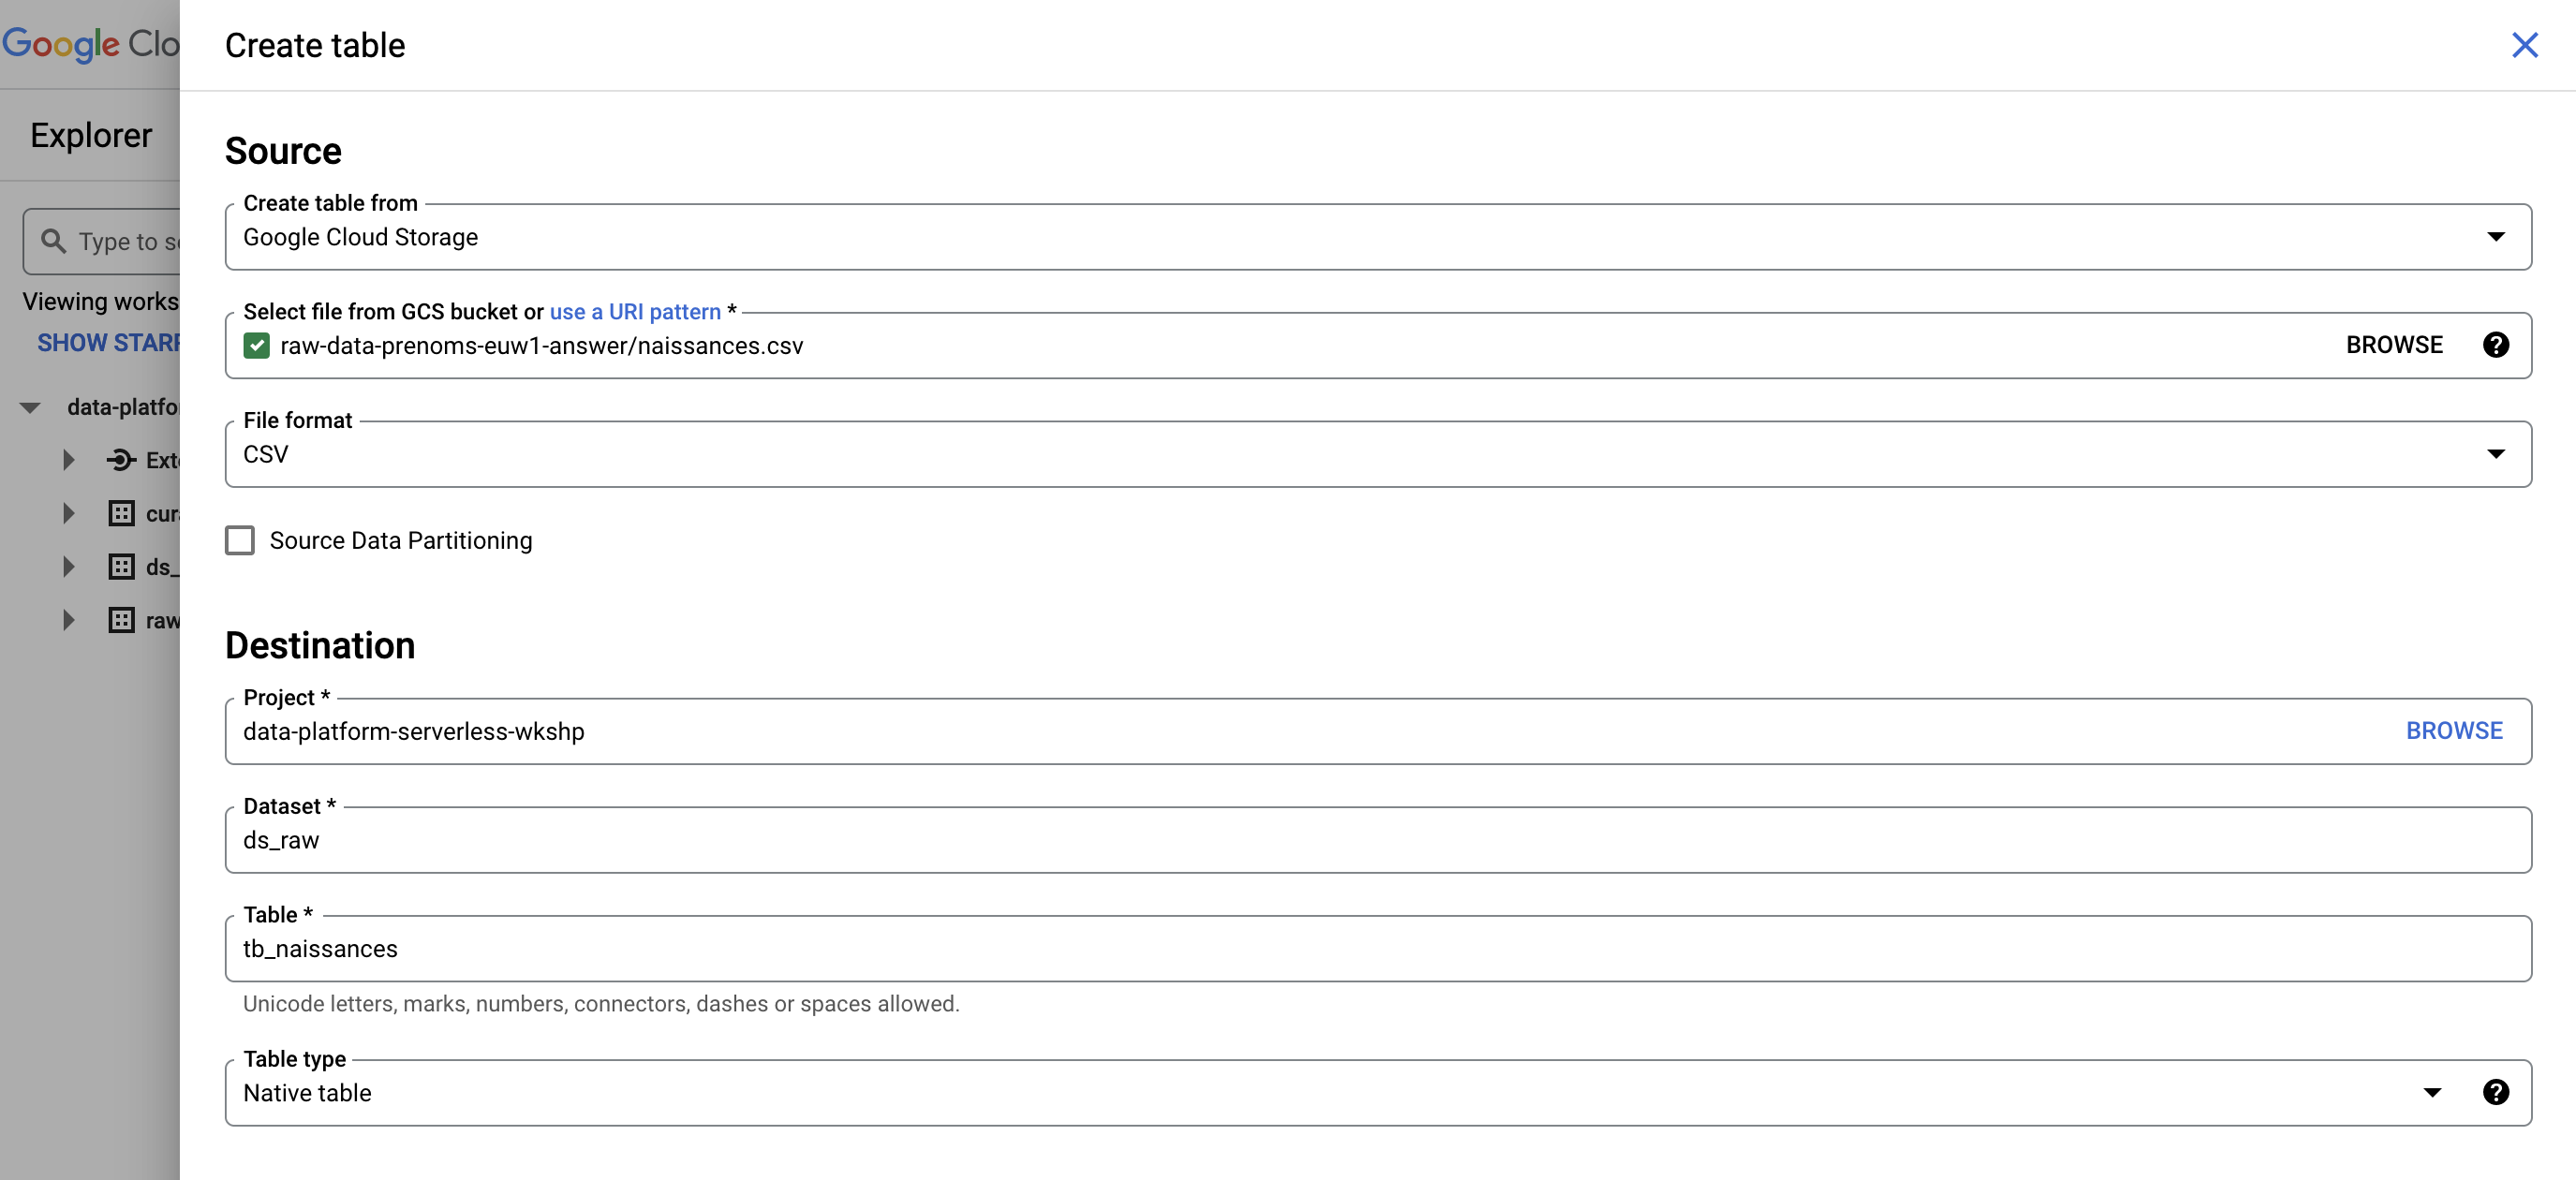2576x1180 pixels.
Task: Click help icon next to GCS file BROWSE
Action: [x=2495, y=345]
